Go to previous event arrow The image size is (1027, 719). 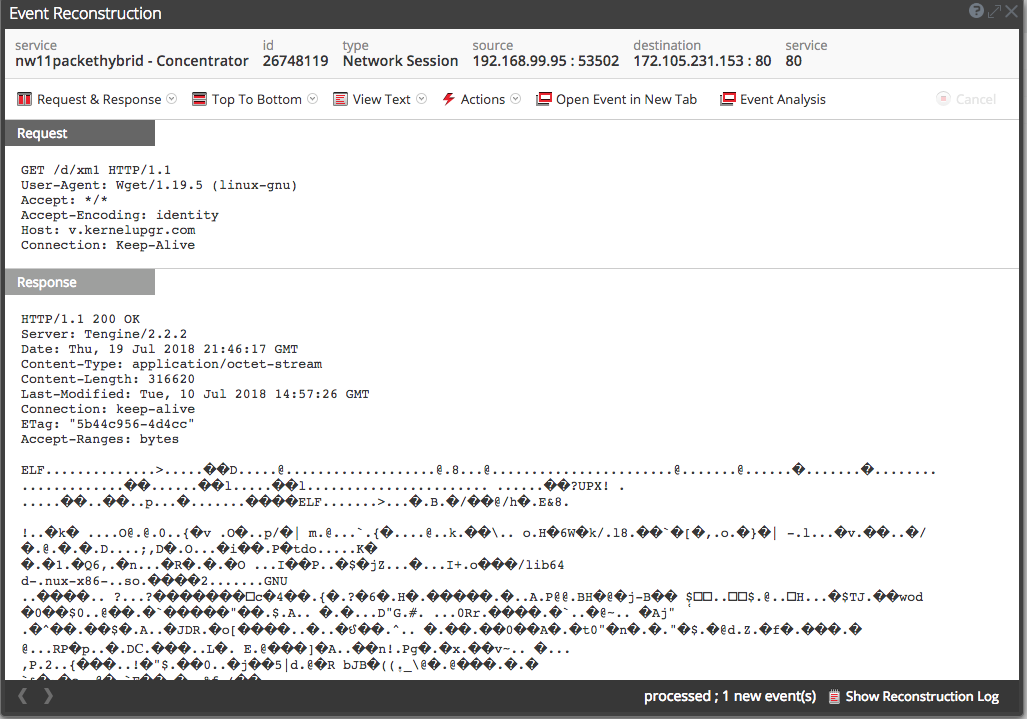pyautogui.click(x=22, y=696)
